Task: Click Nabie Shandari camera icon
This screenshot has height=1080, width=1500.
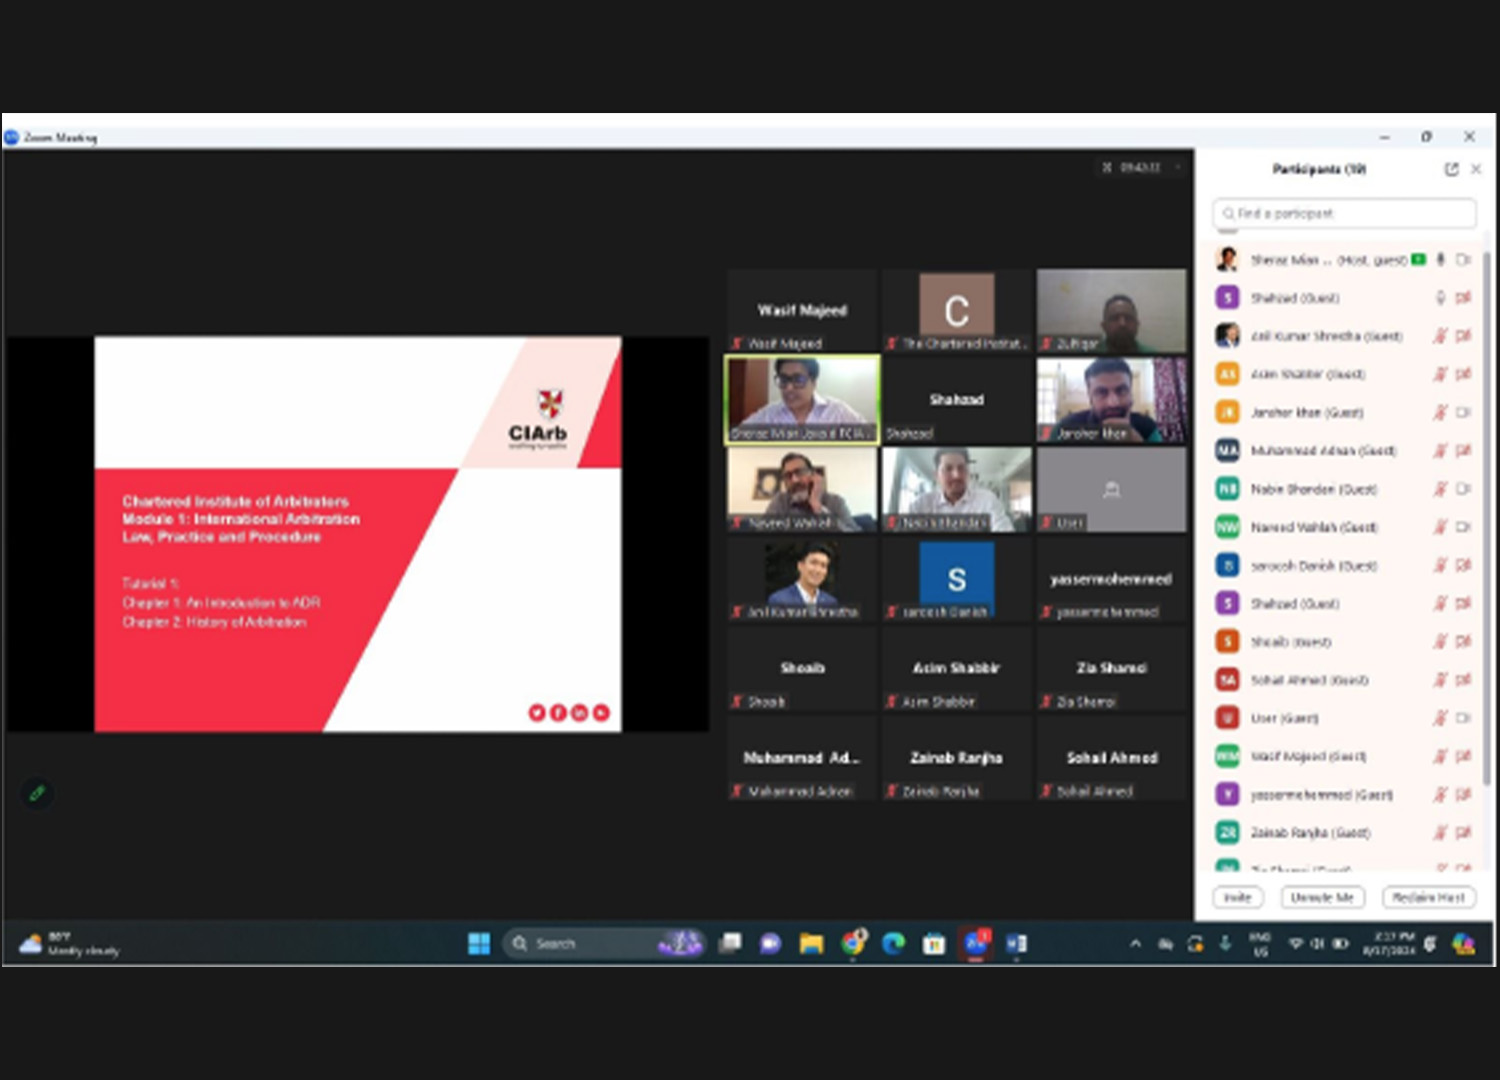Action: [x=1463, y=489]
